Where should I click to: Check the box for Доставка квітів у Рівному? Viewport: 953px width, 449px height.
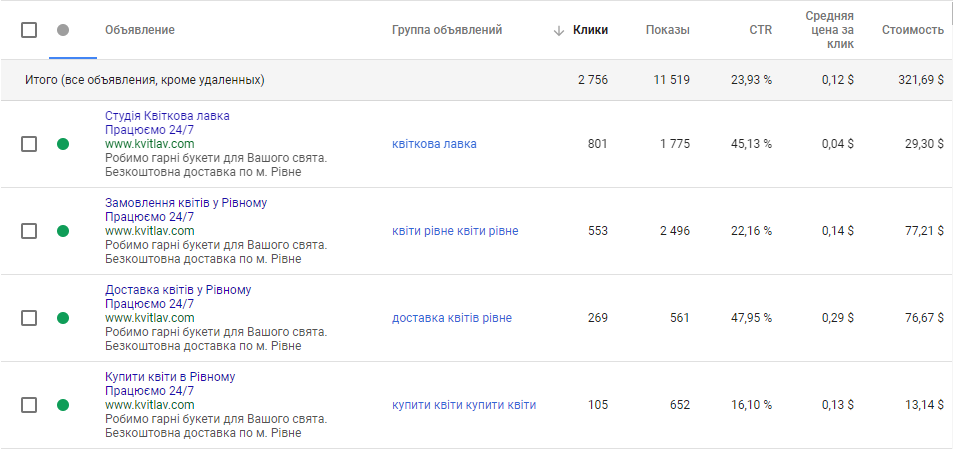pos(29,318)
